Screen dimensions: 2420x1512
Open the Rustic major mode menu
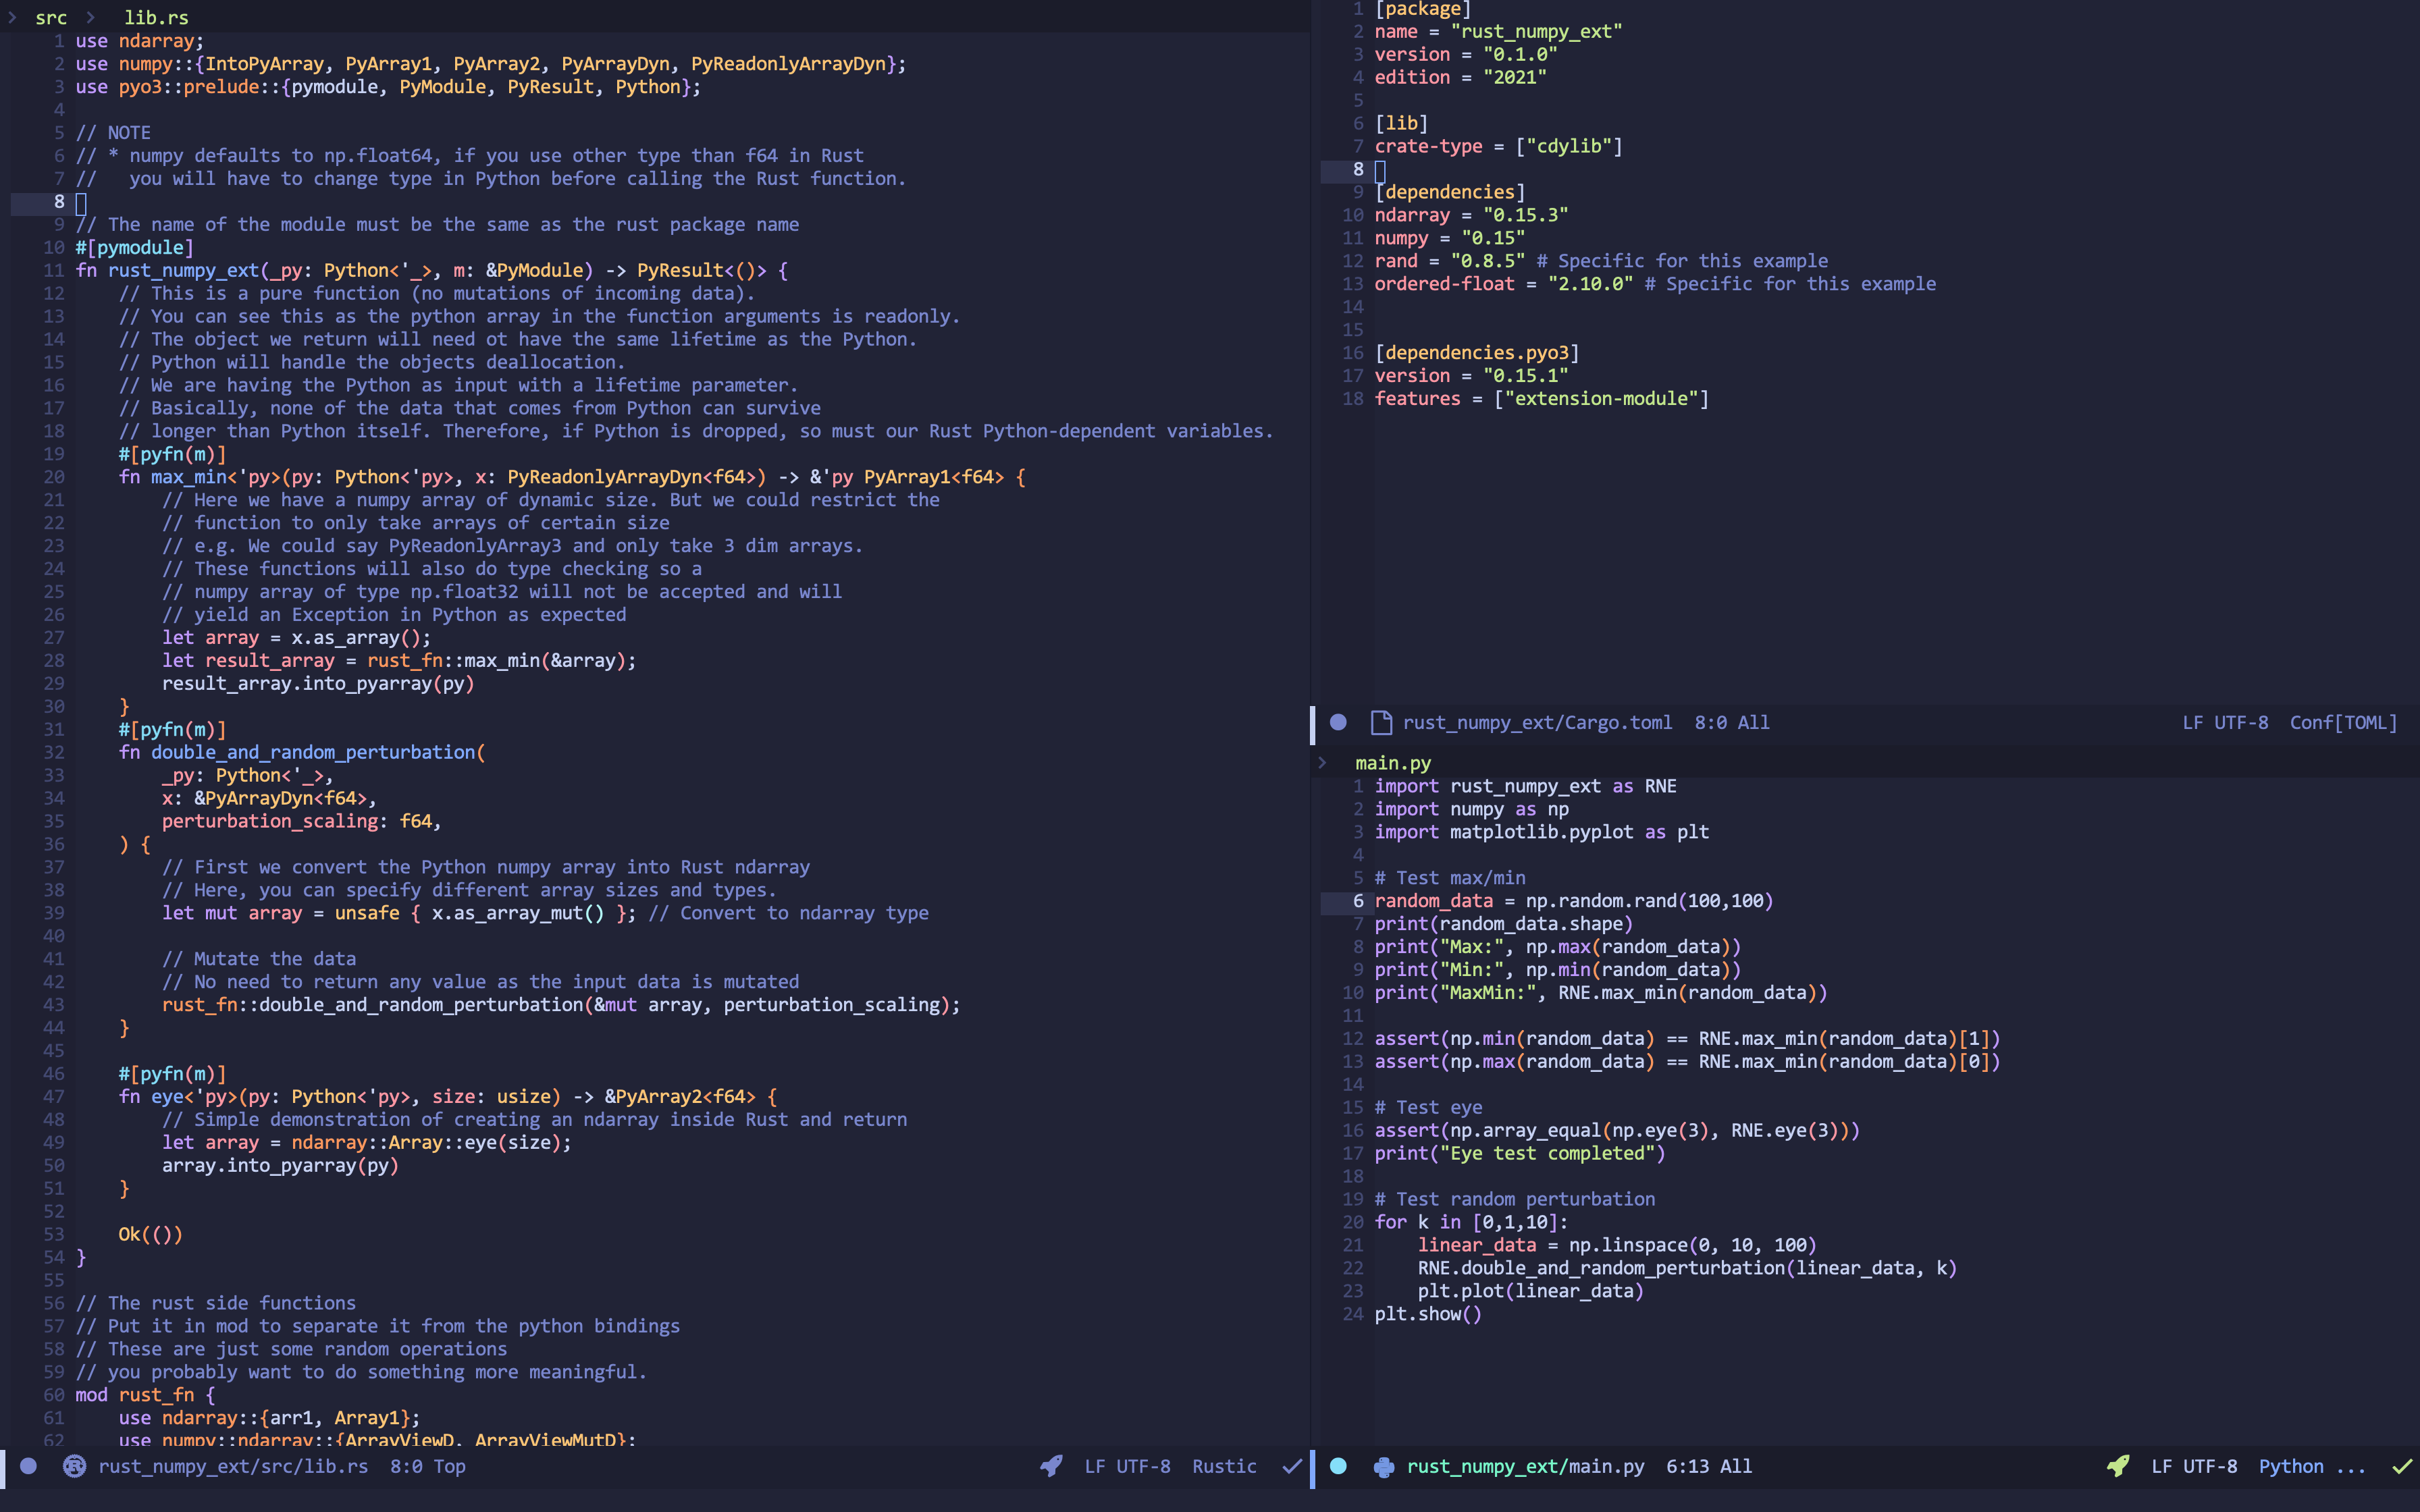[x=1224, y=1466]
